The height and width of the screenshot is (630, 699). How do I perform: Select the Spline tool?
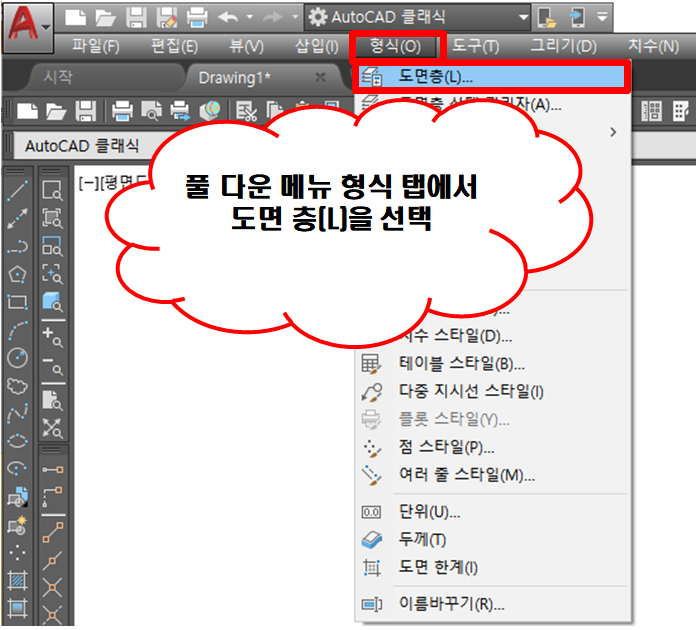[17, 414]
